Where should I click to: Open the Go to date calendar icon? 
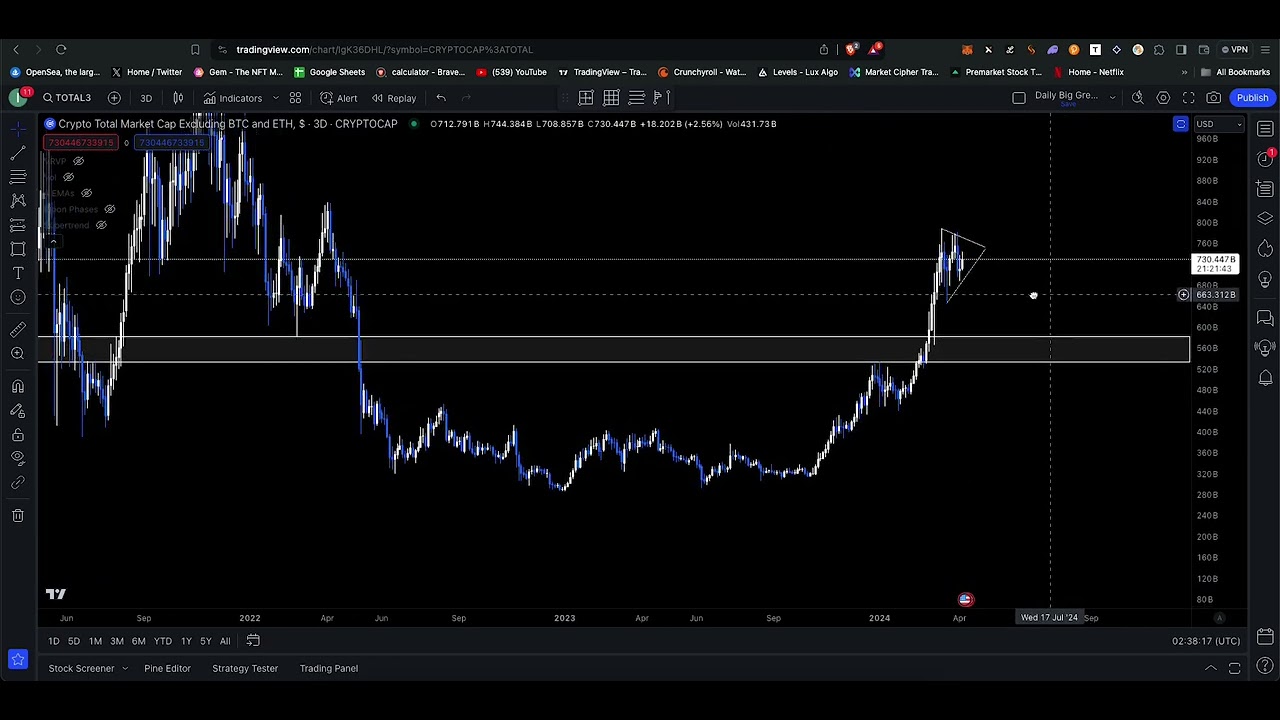coord(253,641)
